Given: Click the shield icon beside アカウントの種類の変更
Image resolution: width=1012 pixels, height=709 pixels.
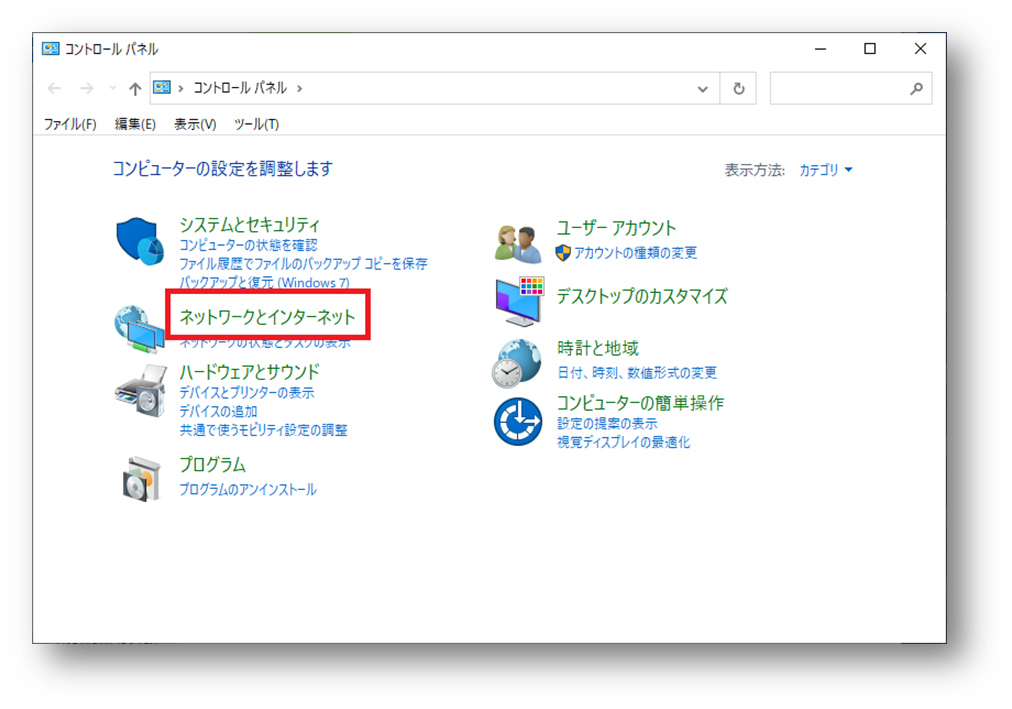Looking at the screenshot, I should pyautogui.click(x=563, y=253).
